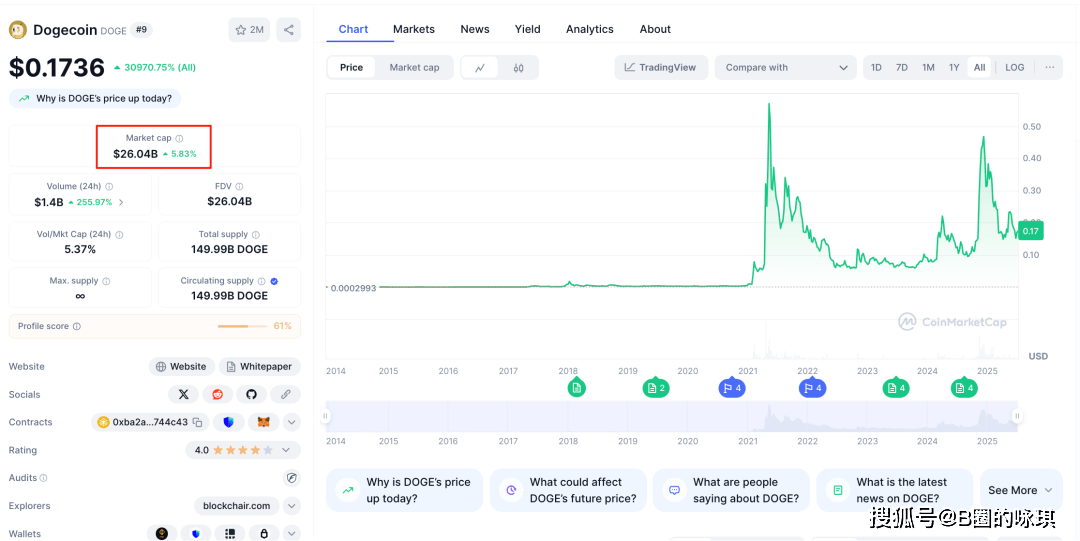Click the verified circulating supply badge
The height and width of the screenshot is (541, 1080).
[274, 281]
